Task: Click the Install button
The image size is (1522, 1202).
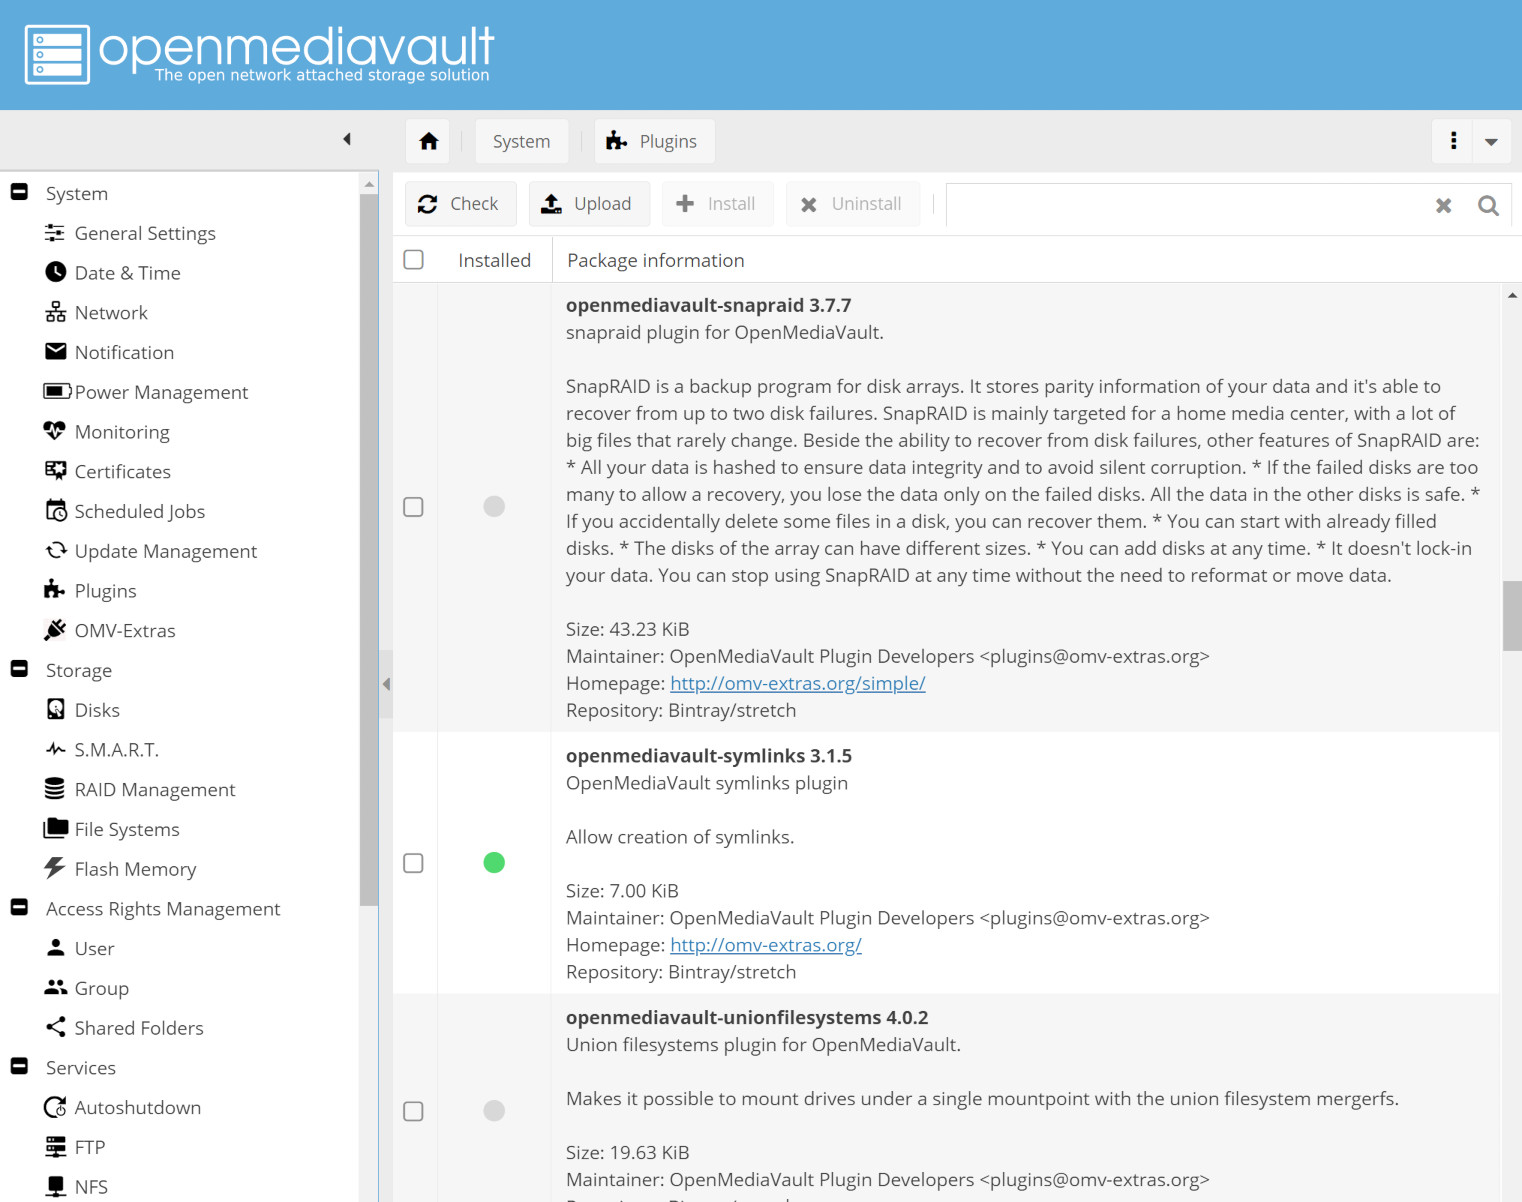Action: pyautogui.click(x=716, y=204)
